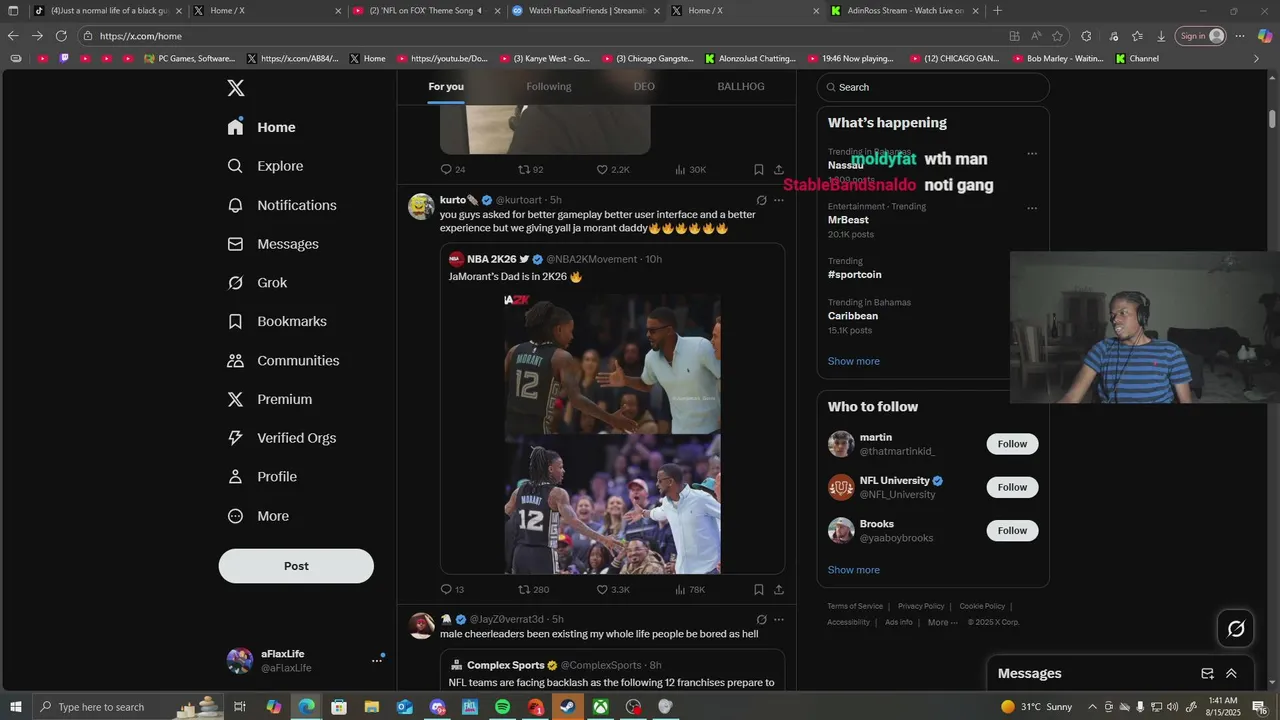The height and width of the screenshot is (720, 1280).
Task: Open the Bob Marley bookmark in the favorites bar
Action: click(1057, 58)
